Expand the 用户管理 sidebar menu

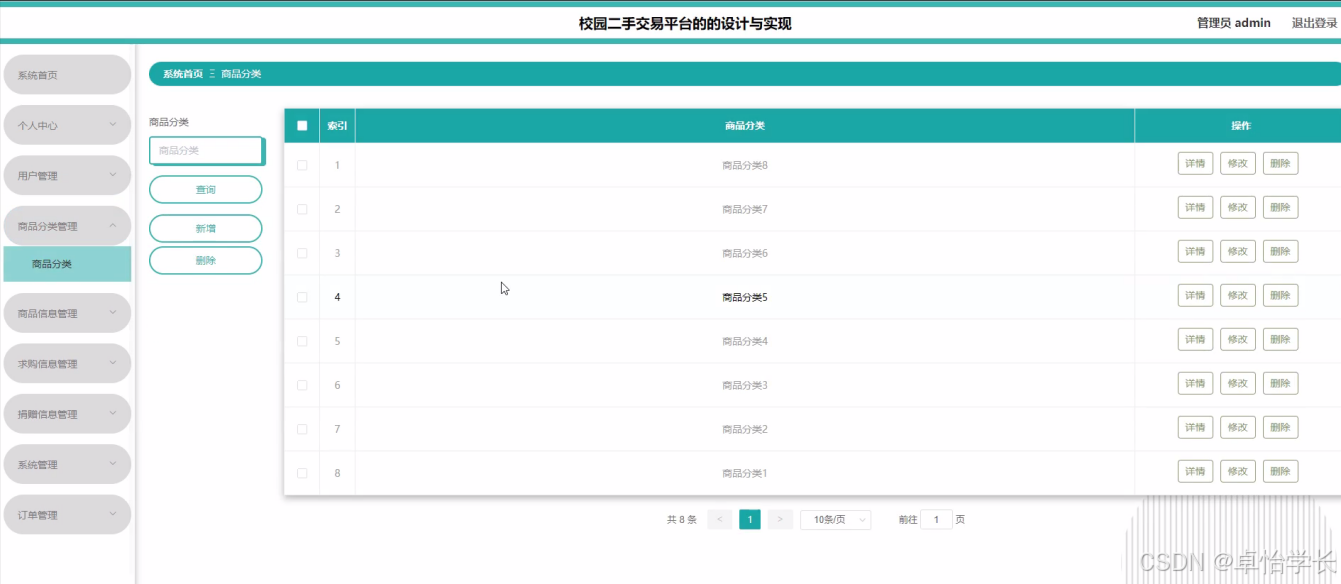click(x=68, y=175)
